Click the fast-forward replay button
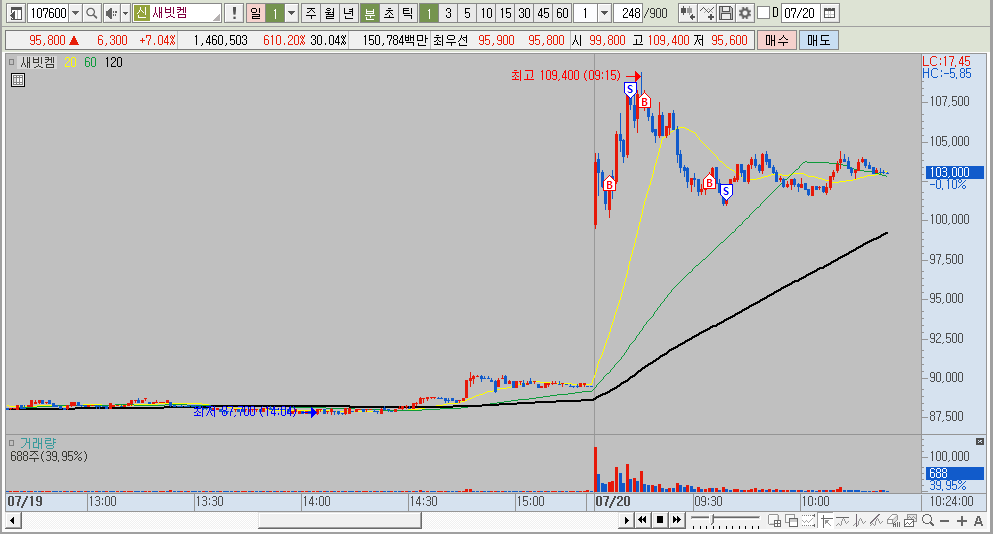 click(676, 520)
